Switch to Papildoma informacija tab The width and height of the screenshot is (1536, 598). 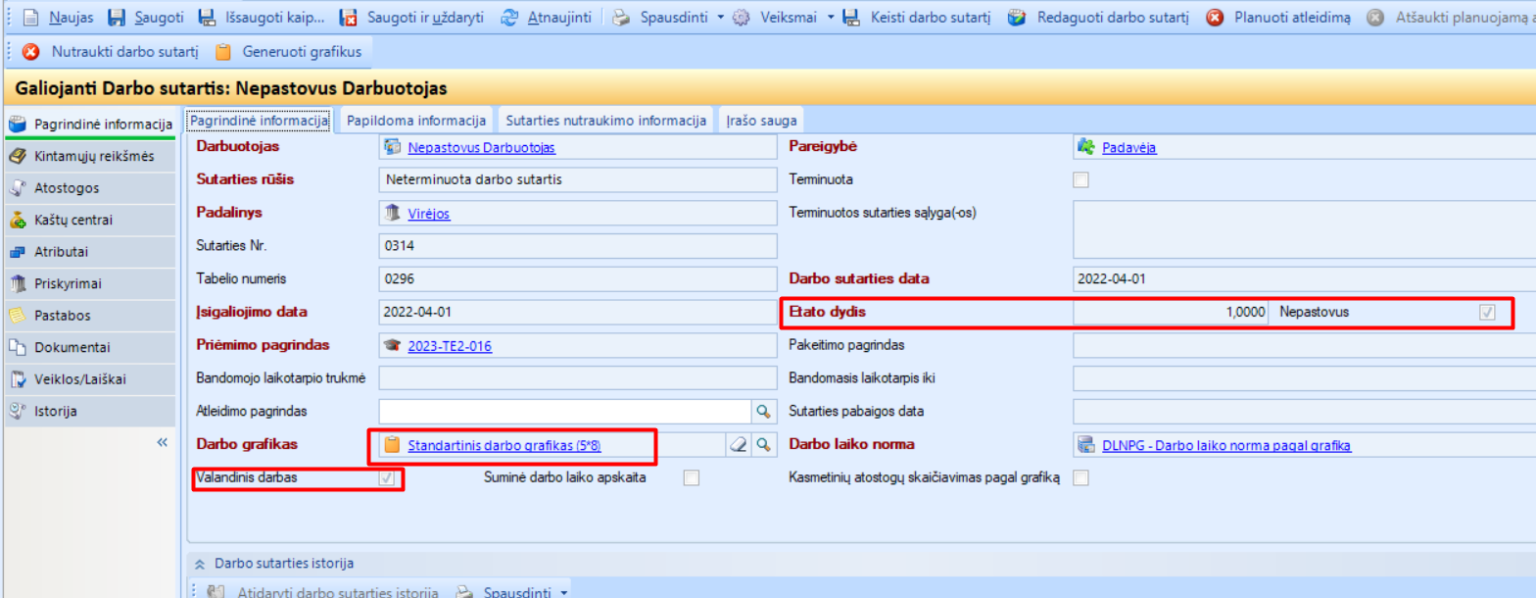tap(417, 120)
